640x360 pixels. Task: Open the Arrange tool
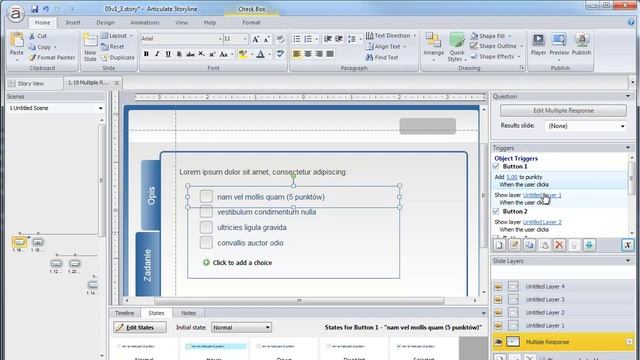[433, 46]
